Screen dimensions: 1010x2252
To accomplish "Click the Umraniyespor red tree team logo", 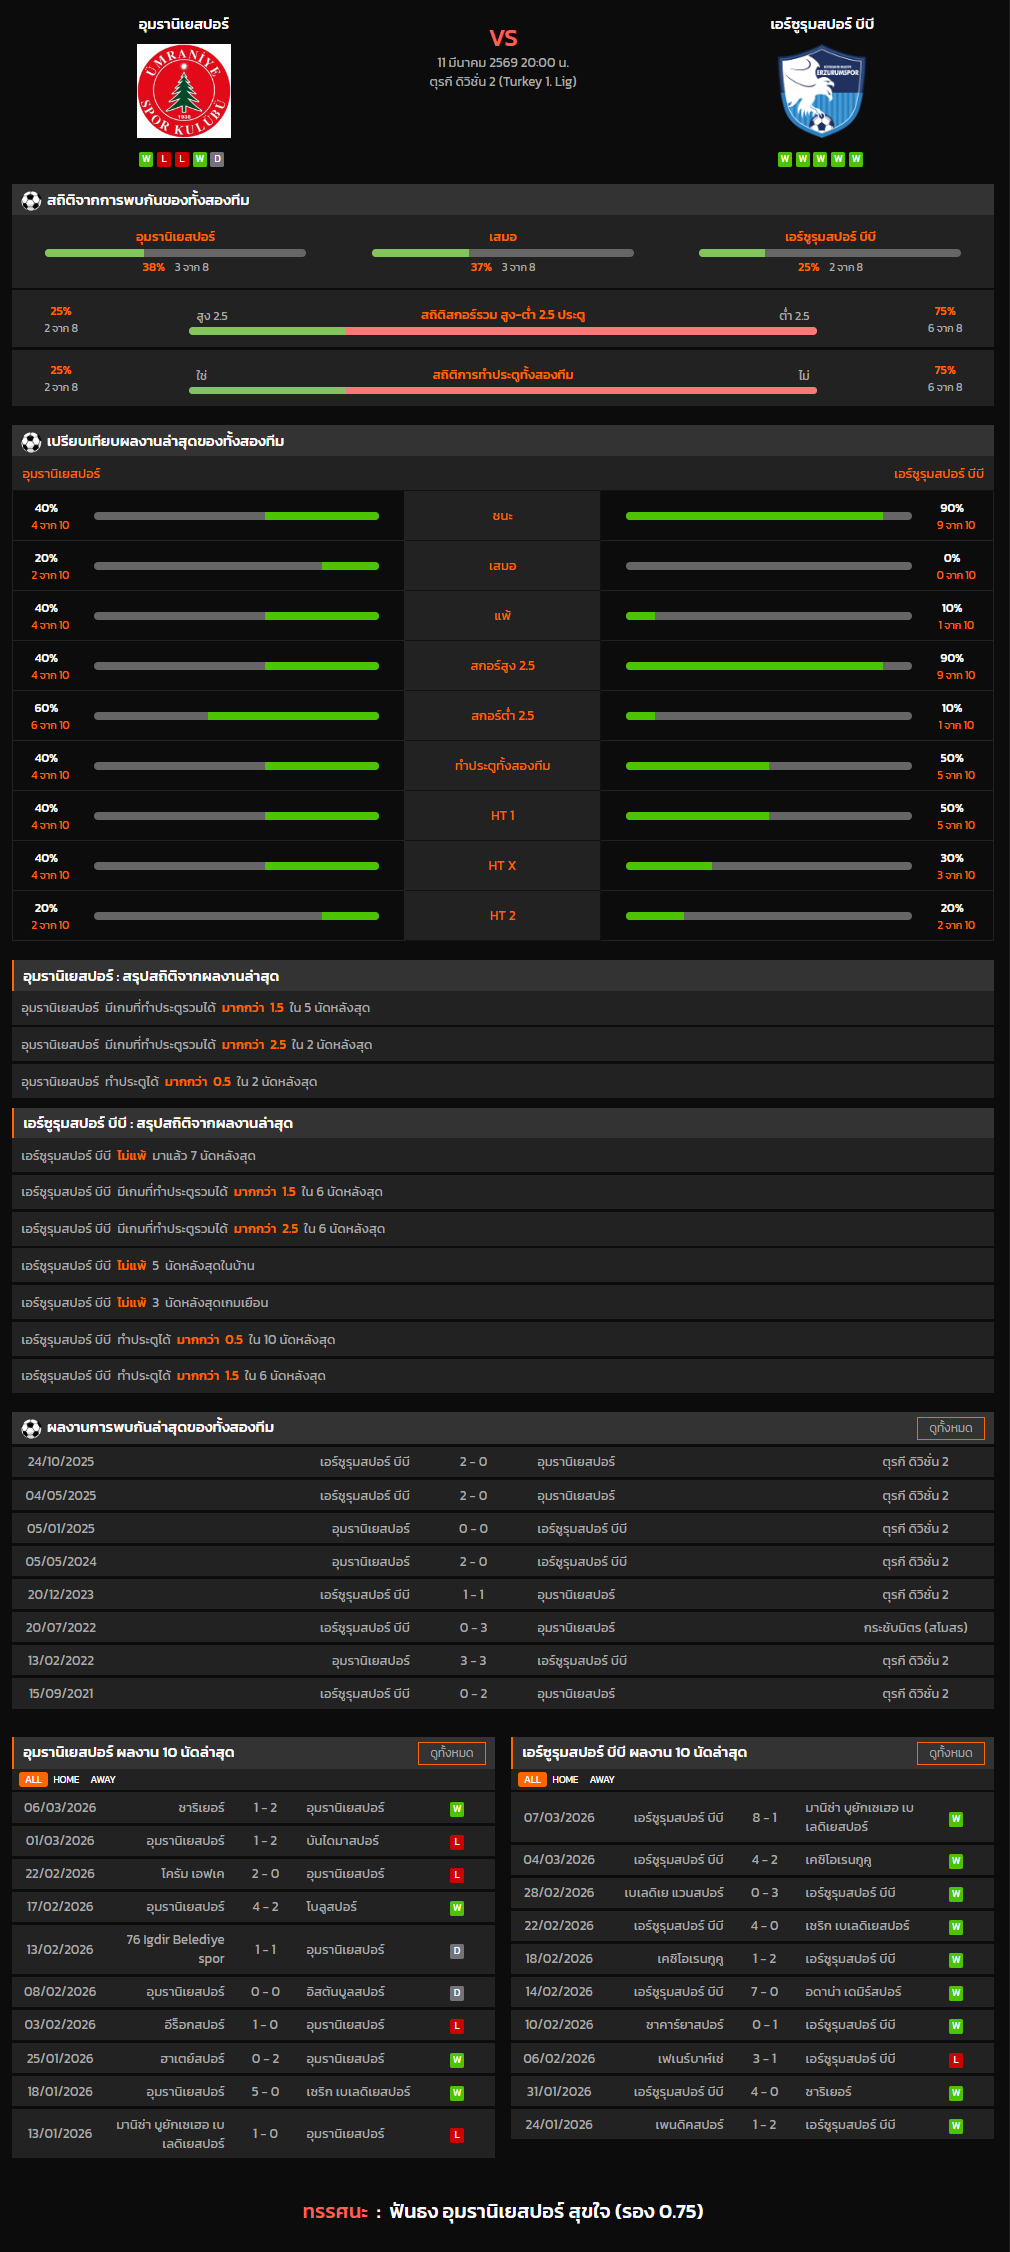I will tap(184, 91).
